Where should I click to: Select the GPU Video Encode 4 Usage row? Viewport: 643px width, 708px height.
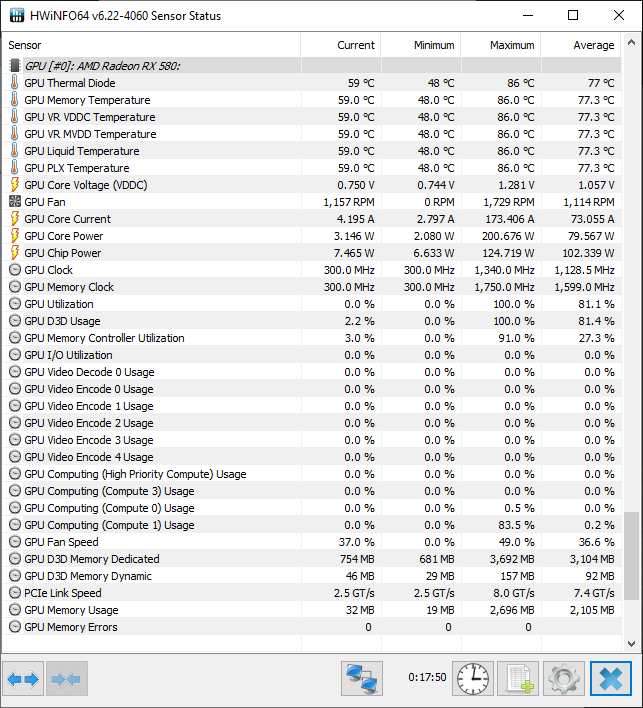point(312,457)
